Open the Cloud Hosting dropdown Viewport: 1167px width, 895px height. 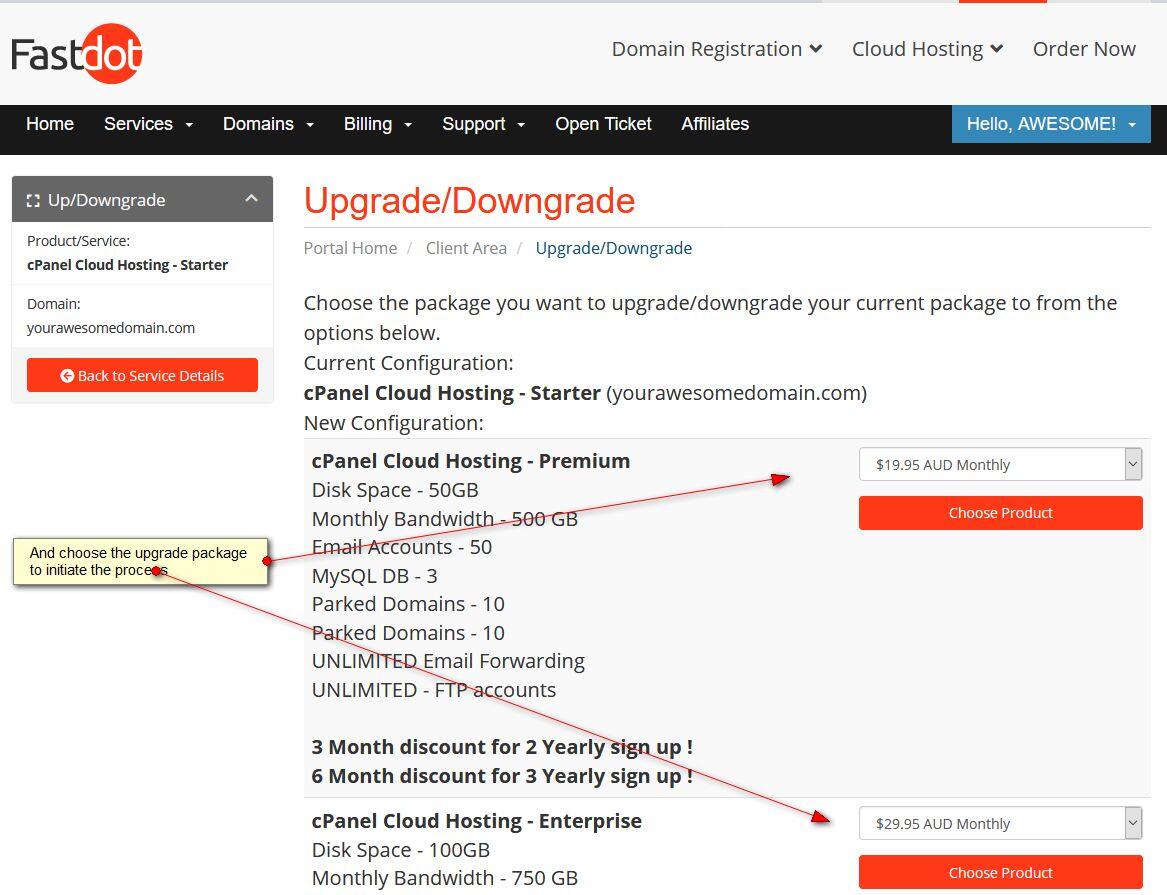pyautogui.click(x=927, y=49)
